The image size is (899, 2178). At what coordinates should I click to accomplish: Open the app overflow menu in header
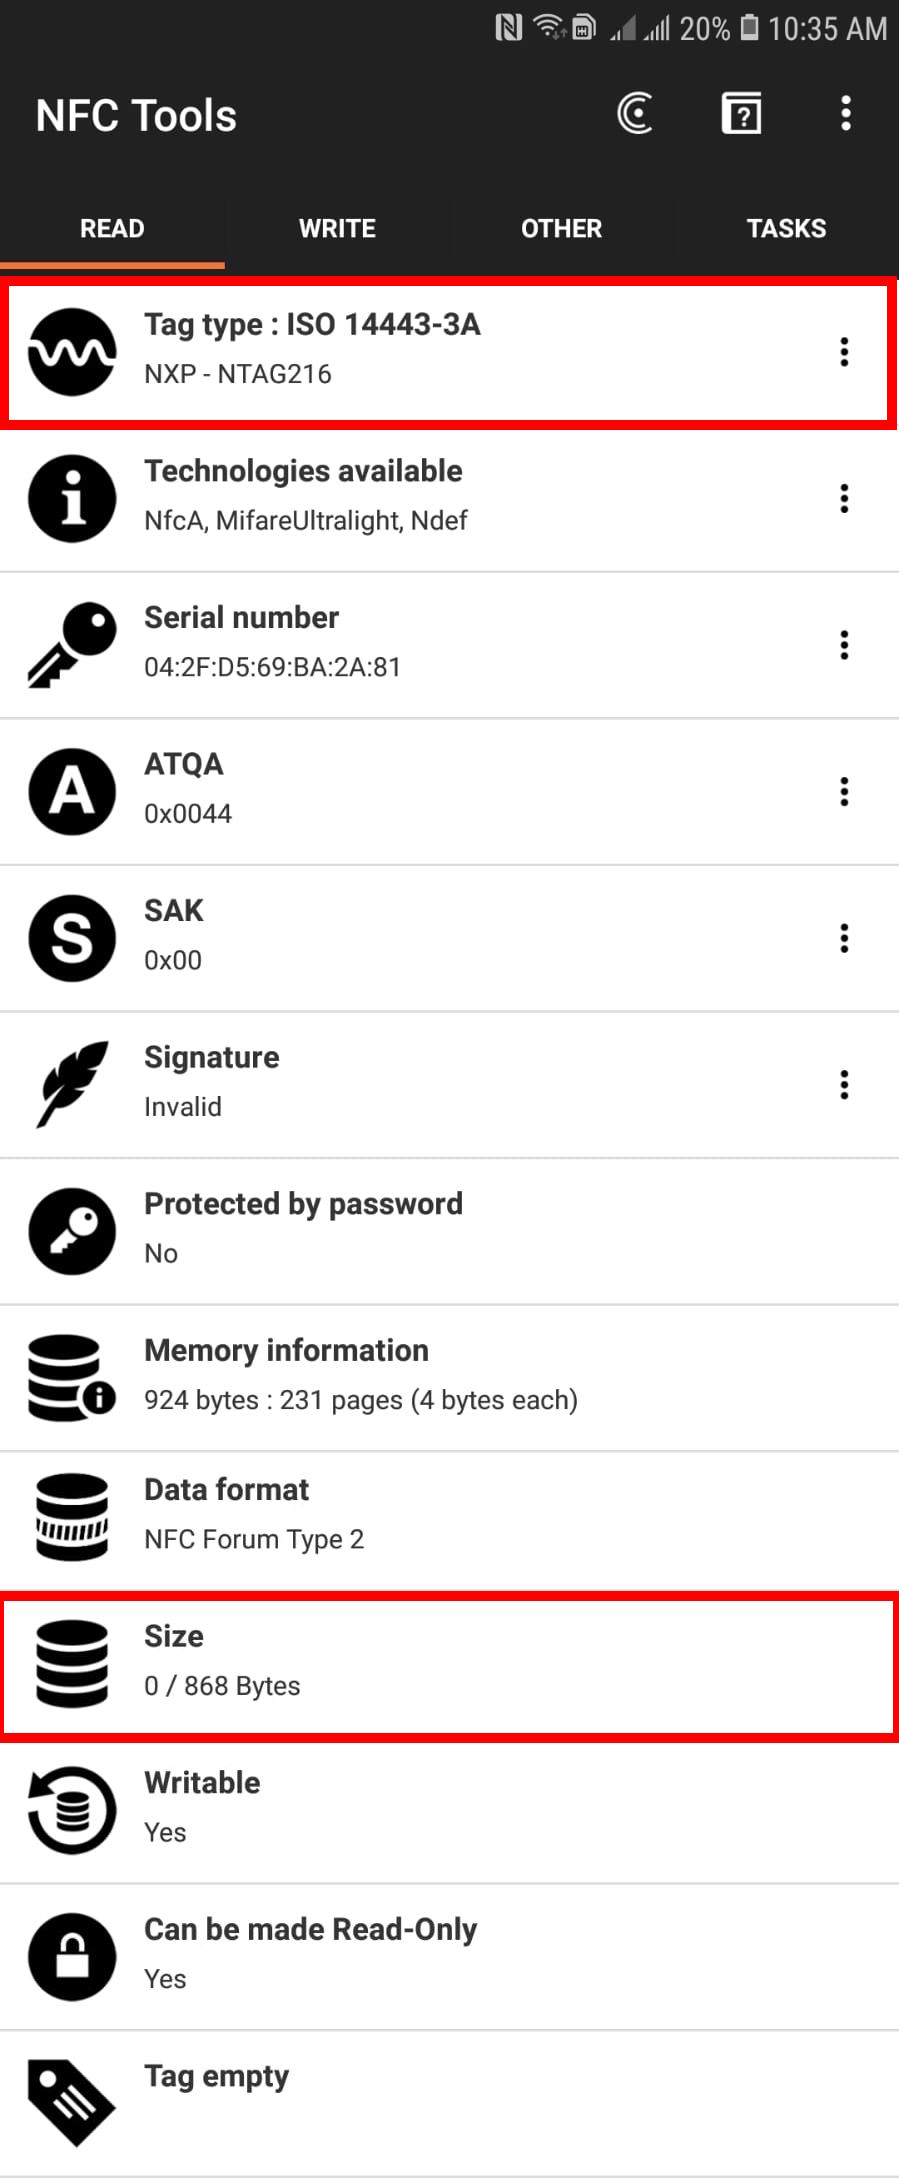(x=846, y=114)
